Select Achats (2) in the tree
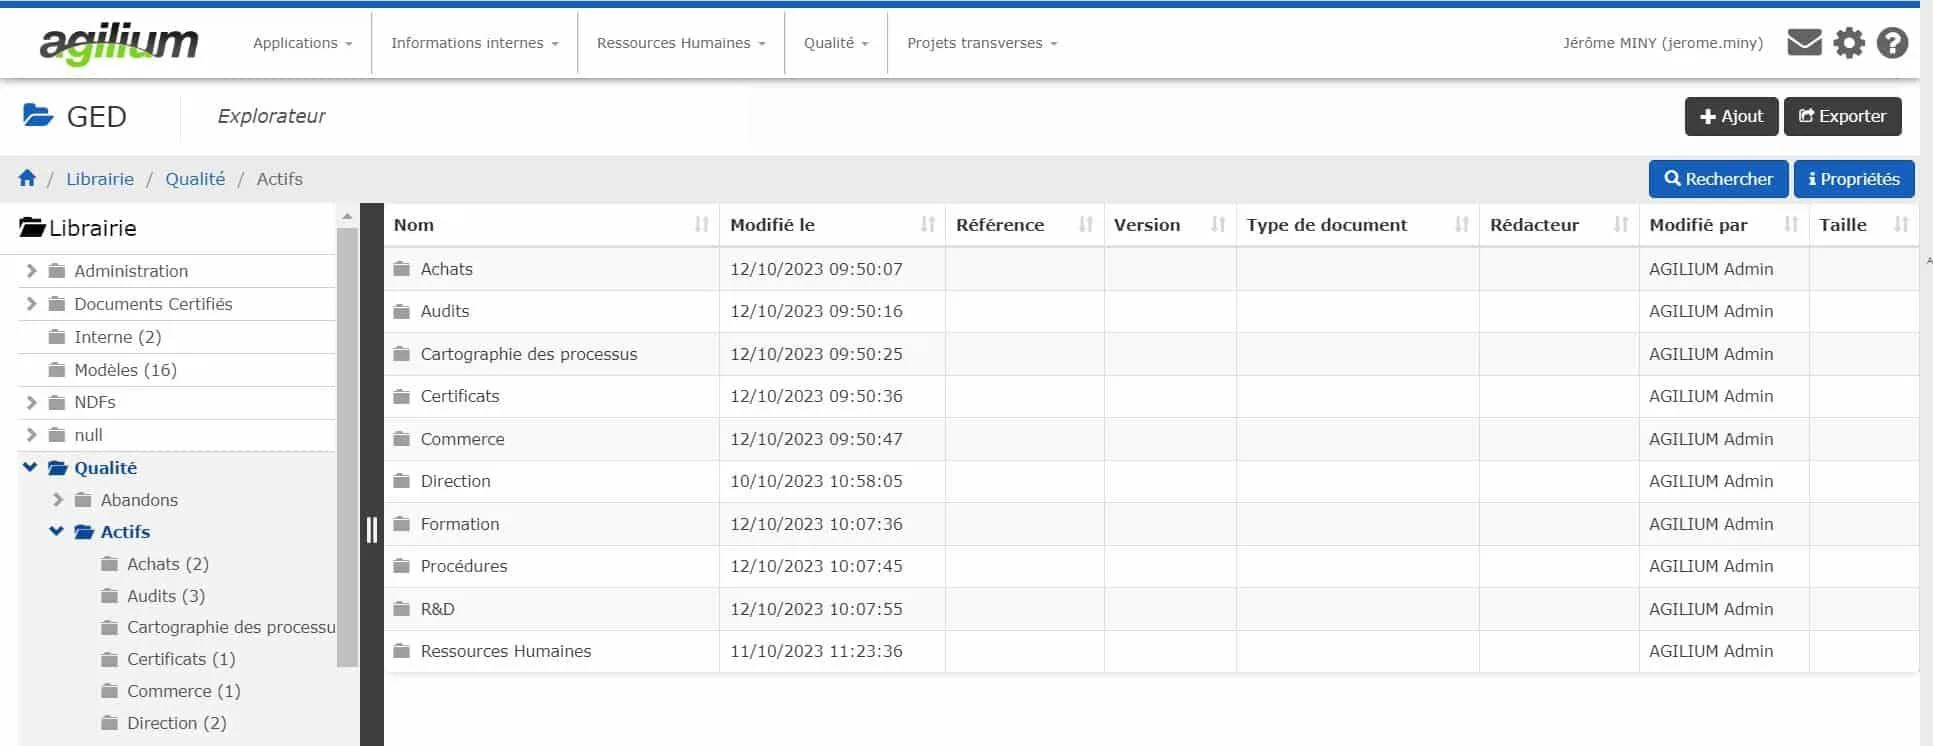1933x746 pixels. click(x=168, y=564)
